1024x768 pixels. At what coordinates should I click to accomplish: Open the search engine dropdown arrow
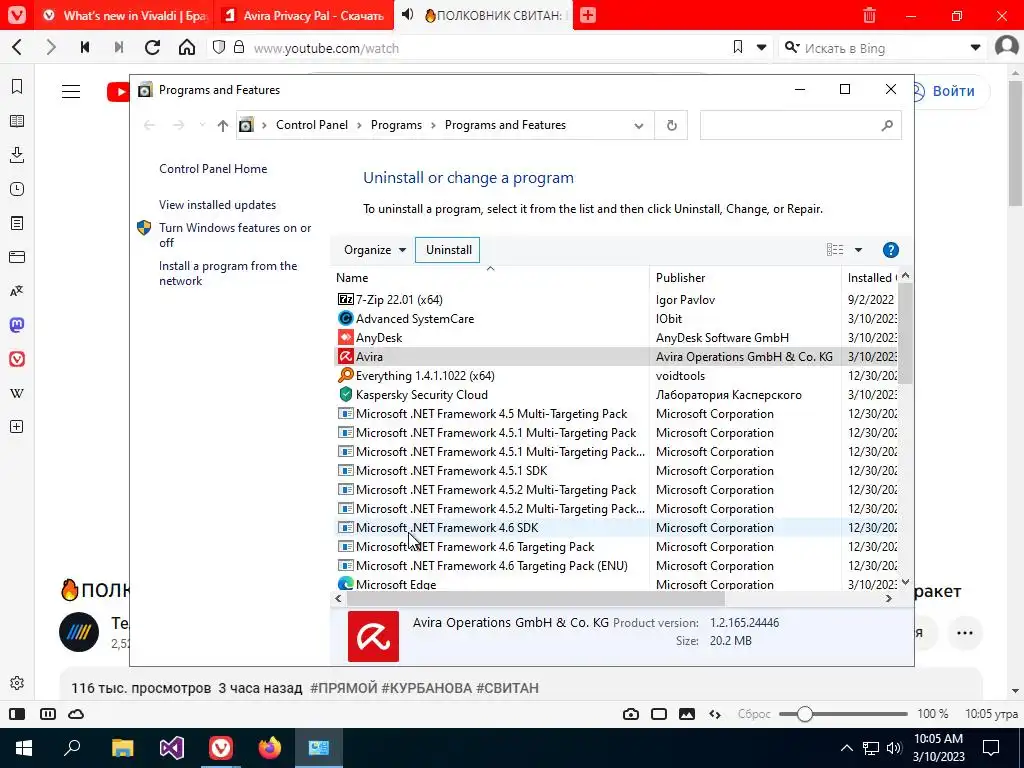click(975, 47)
